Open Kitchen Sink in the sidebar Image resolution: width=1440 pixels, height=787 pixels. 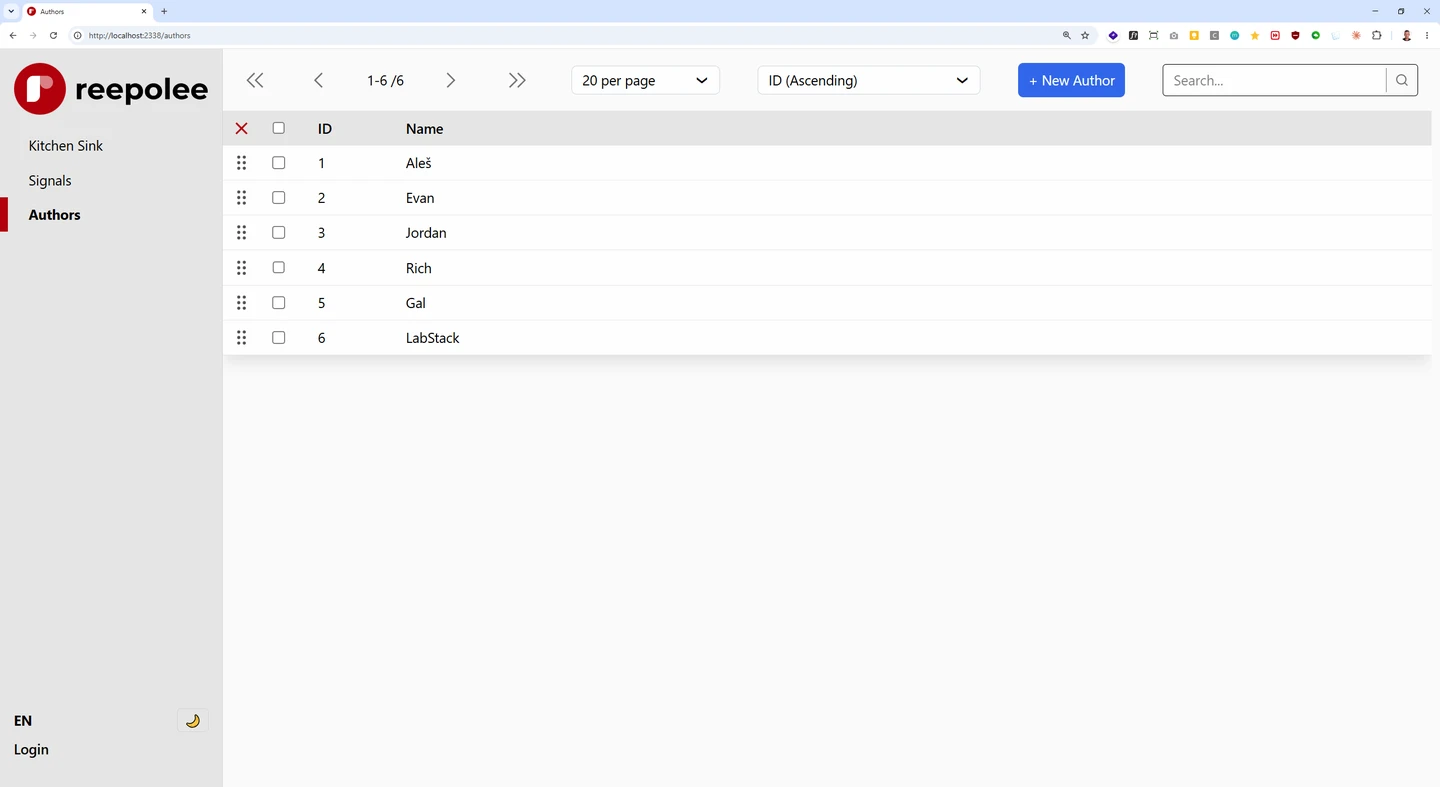tap(66, 146)
